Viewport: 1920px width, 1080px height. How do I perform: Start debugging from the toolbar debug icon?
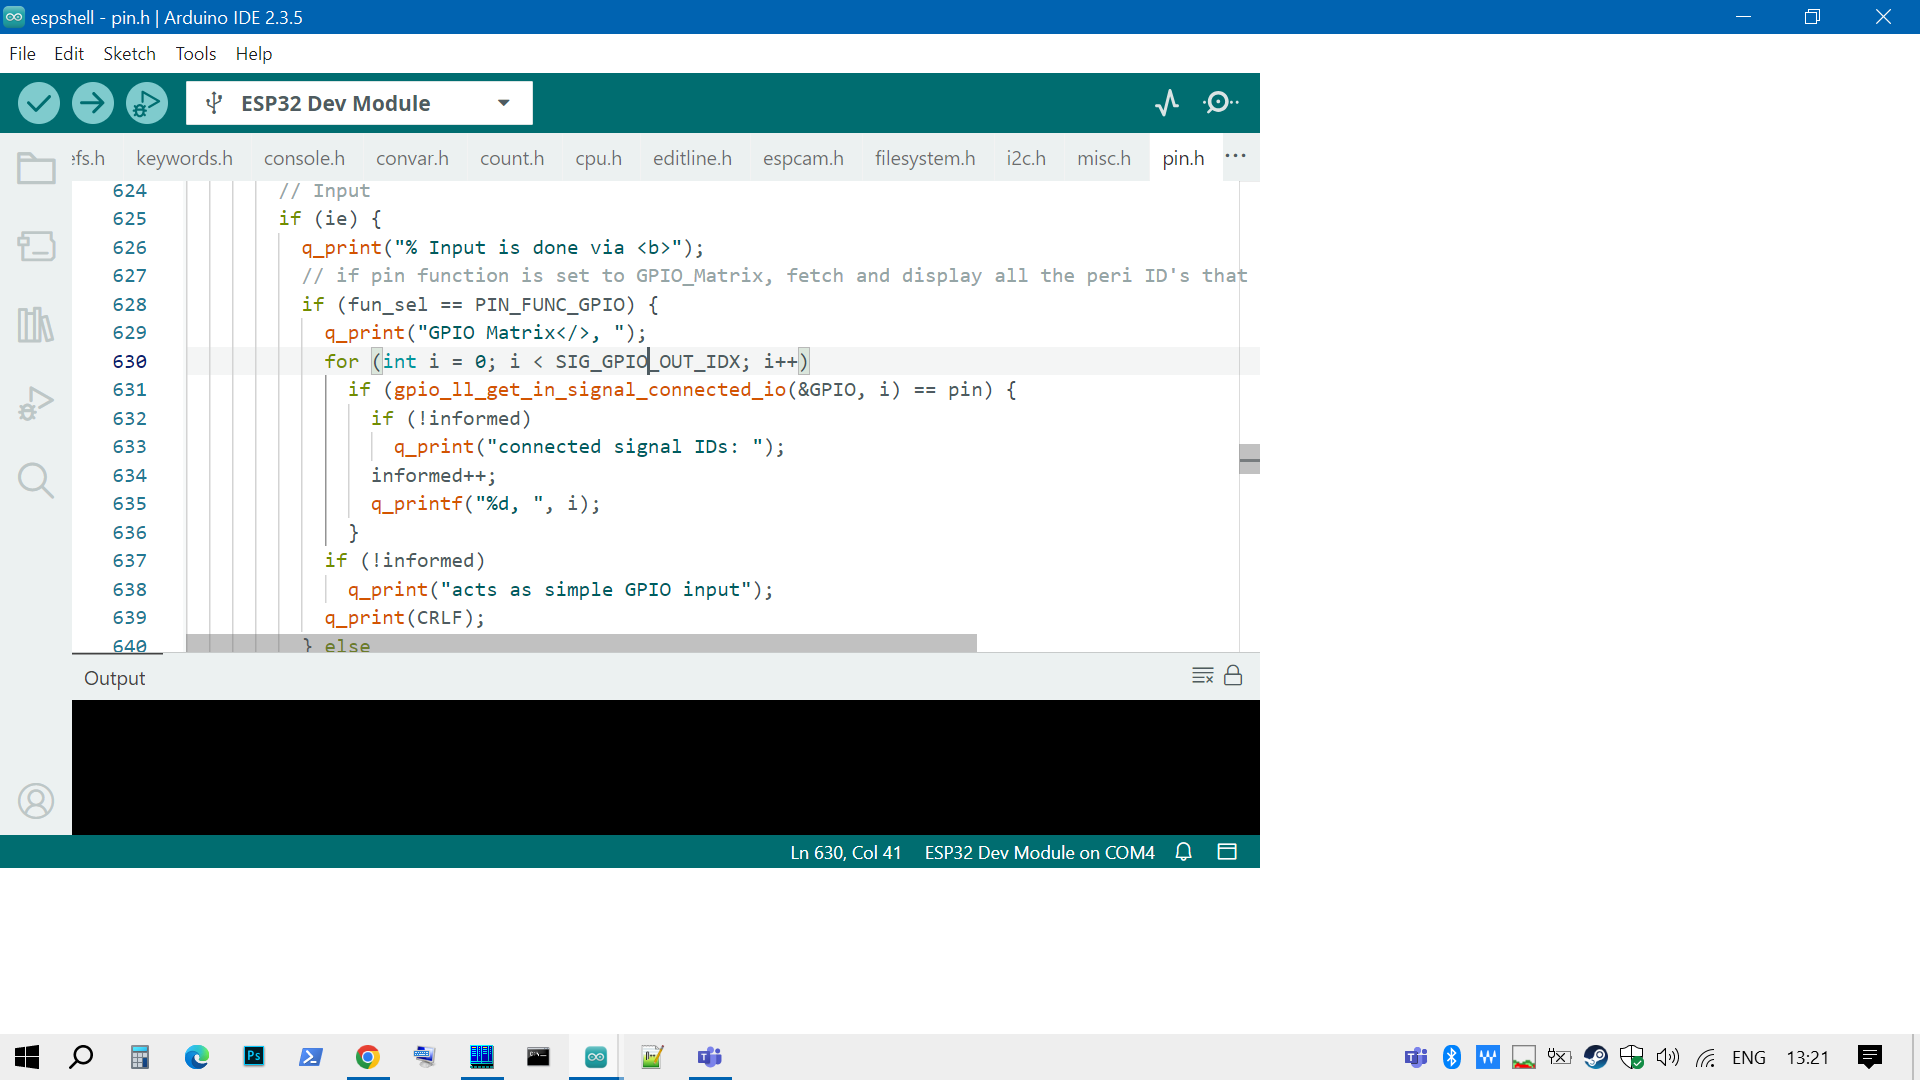[146, 102]
